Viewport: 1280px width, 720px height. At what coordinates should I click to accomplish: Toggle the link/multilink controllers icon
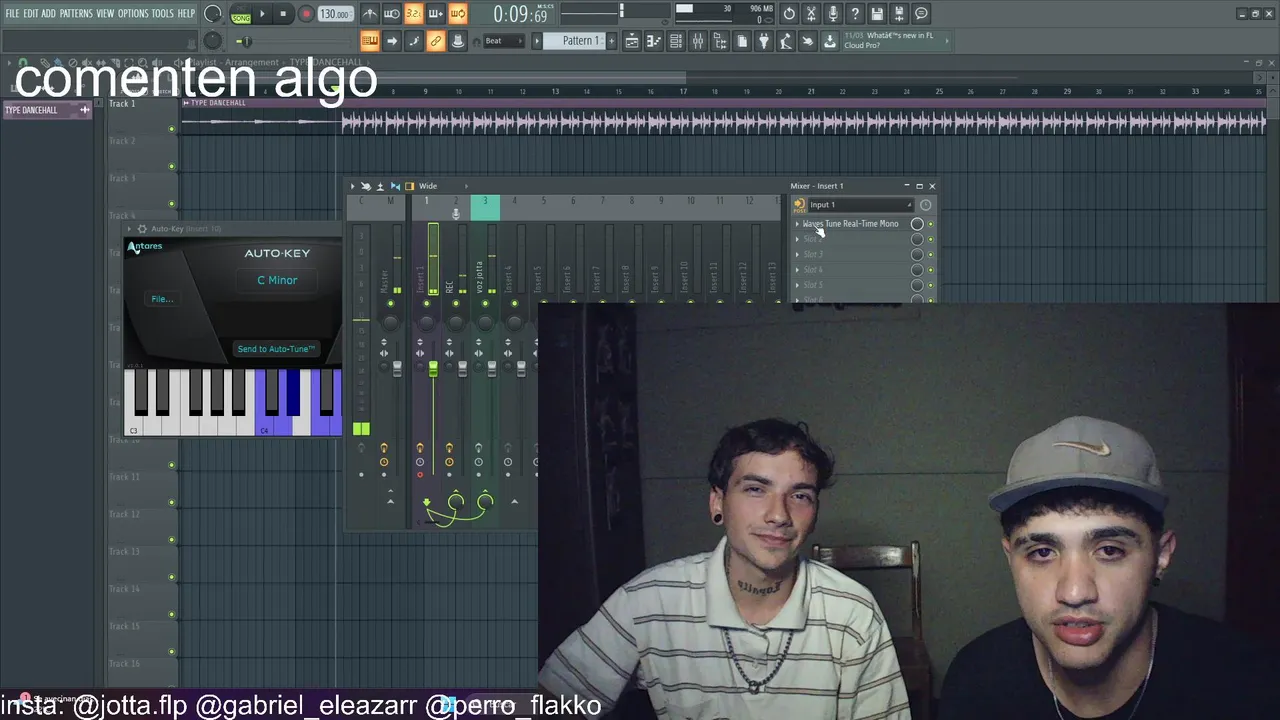tap(436, 41)
